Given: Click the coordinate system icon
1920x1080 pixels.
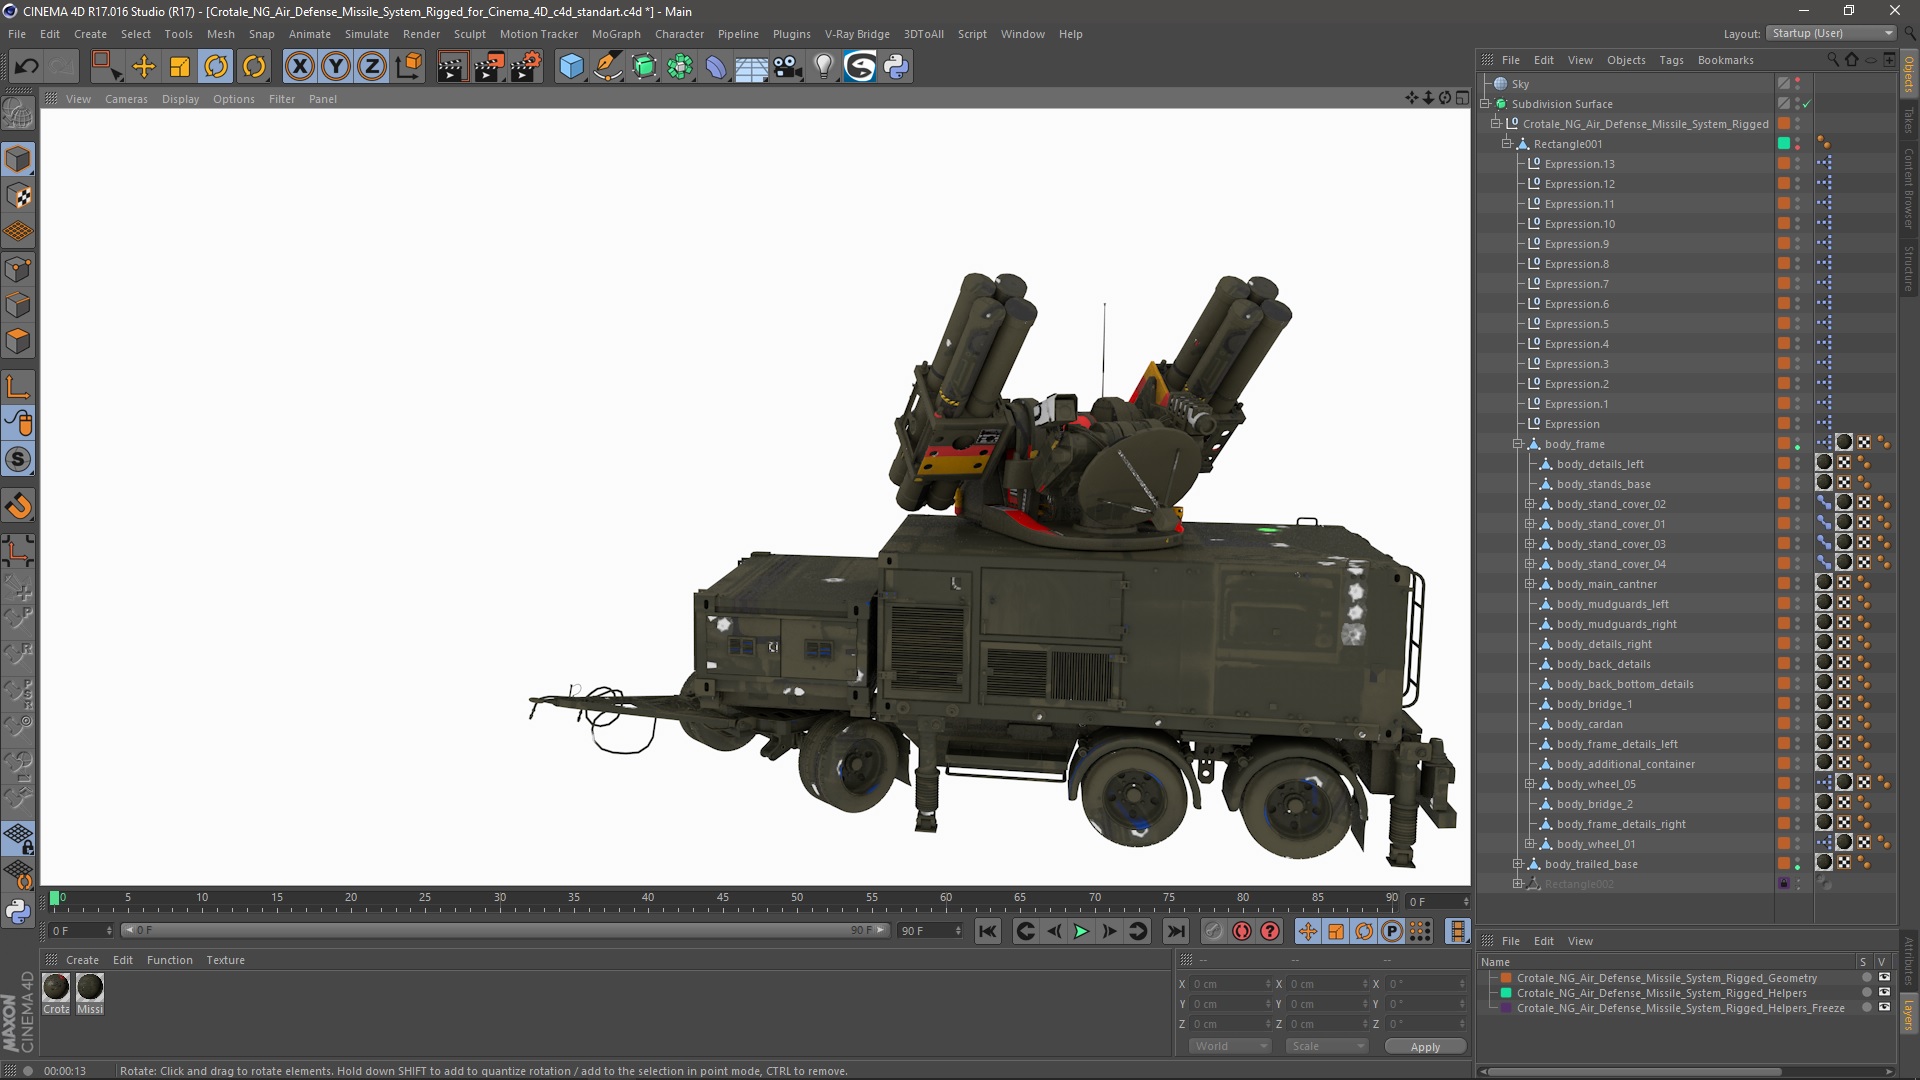Looking at the screenshot, I should 409,67.
